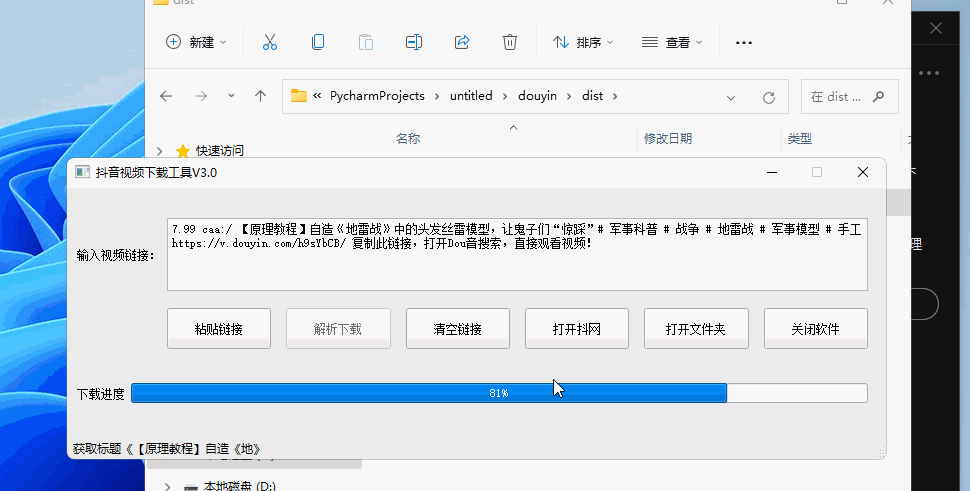Click the Cut scissors icon
The image size is (970, 491).
coord(269,42)
